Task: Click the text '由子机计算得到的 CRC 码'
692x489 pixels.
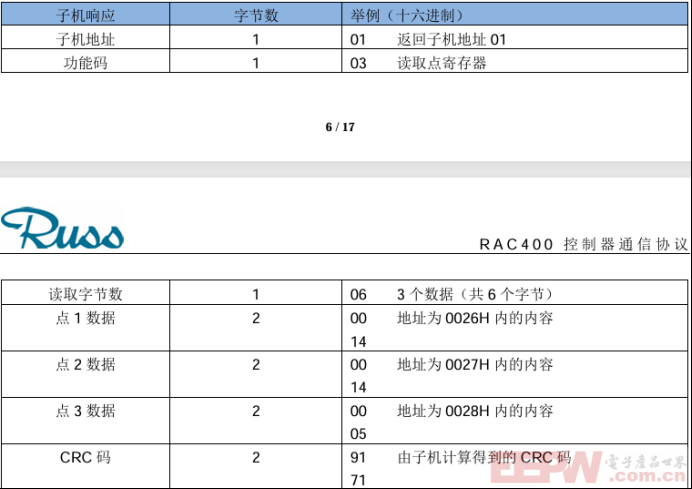Action: [484, 457]
